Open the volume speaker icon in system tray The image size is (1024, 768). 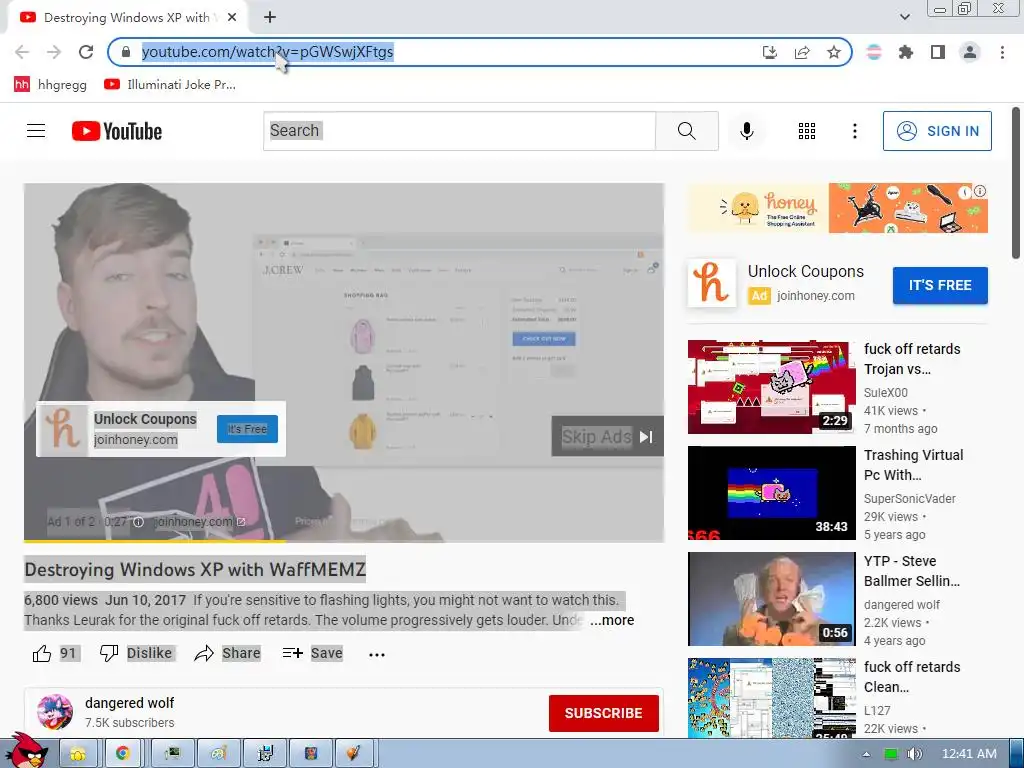tap(915, 754)
